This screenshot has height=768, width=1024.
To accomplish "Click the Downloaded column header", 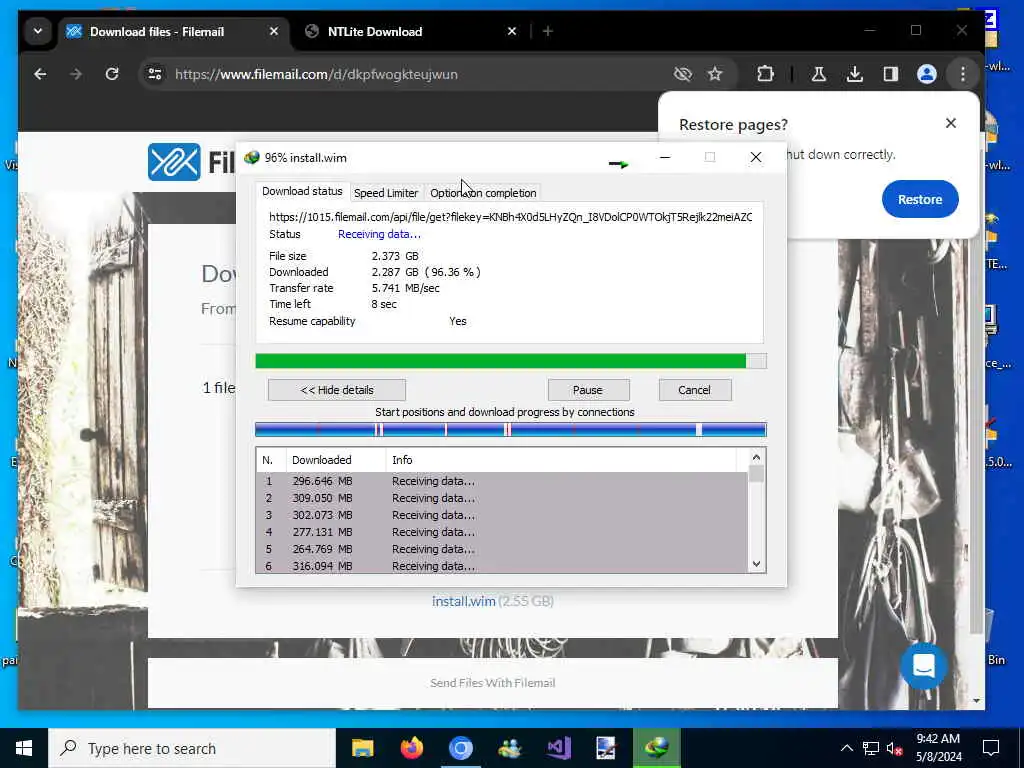I will [336, 460].
